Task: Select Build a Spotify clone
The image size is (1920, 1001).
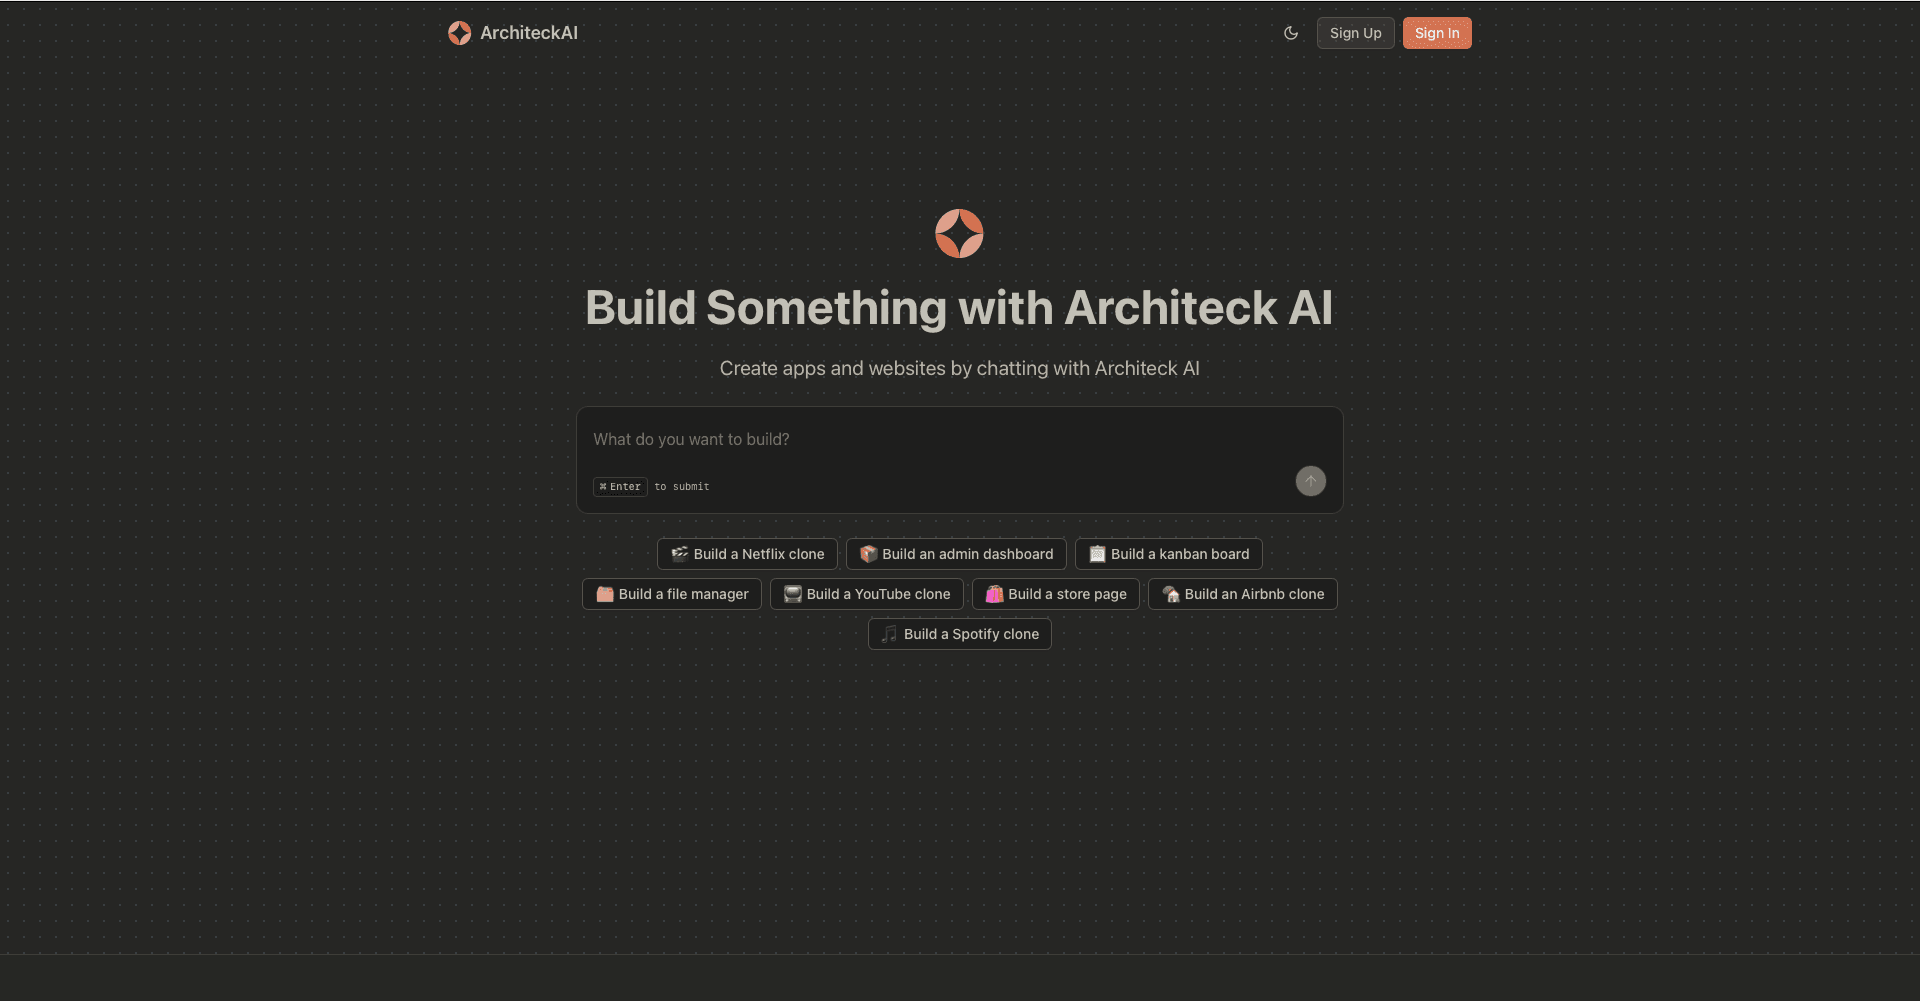Action: [959, 633]
